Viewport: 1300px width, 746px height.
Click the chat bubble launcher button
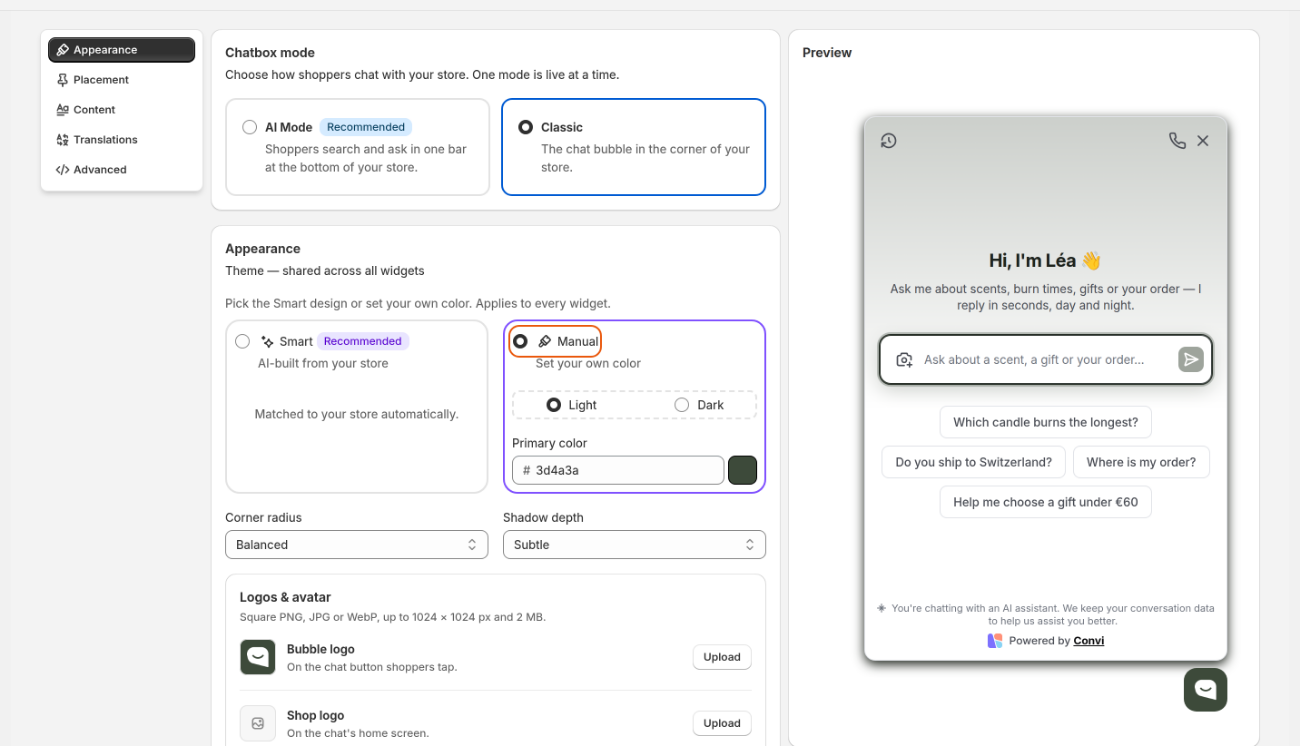click(1205, 689)
